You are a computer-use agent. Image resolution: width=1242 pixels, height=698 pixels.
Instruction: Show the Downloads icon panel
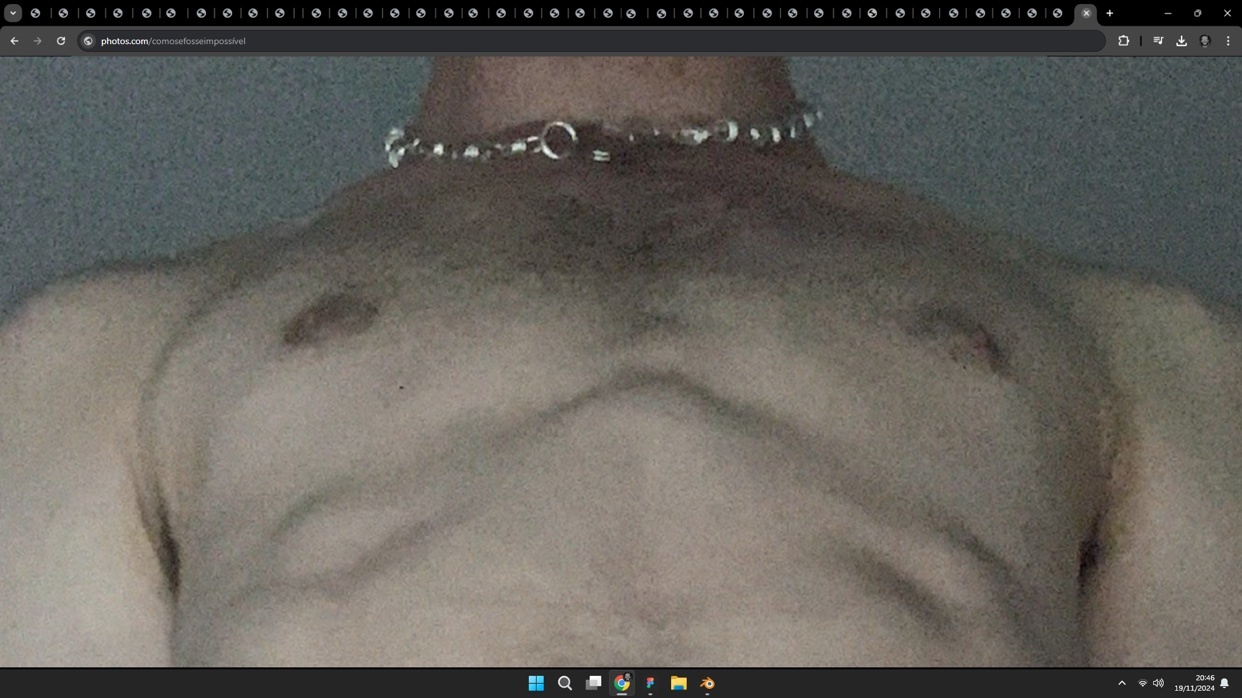pos(1181,41)
